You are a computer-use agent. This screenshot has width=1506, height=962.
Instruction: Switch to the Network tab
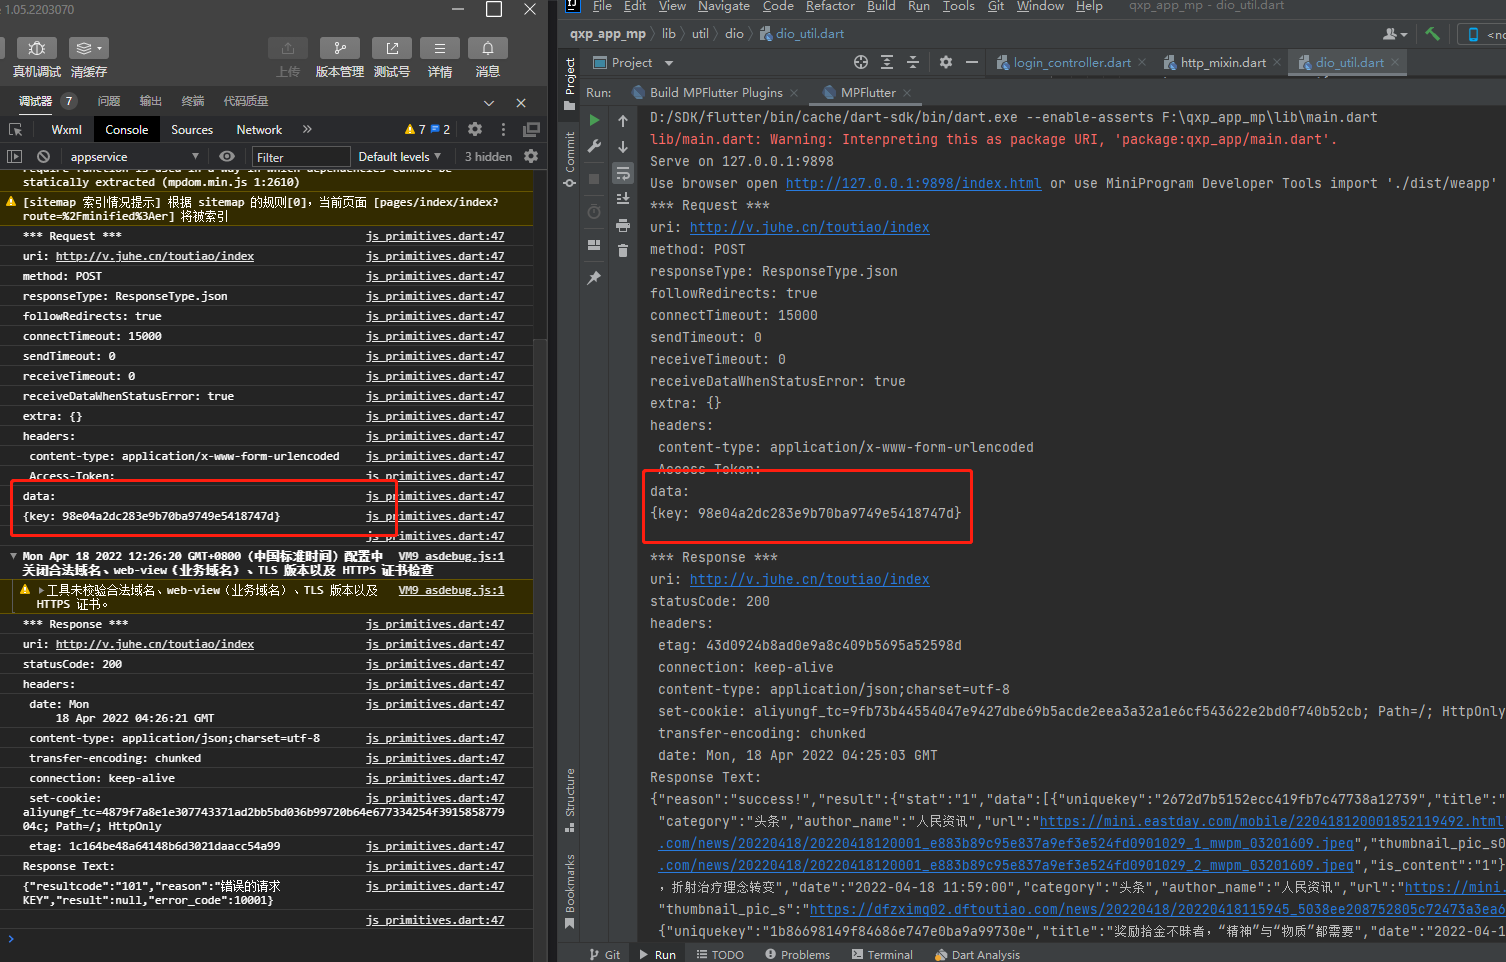(258, 129)
